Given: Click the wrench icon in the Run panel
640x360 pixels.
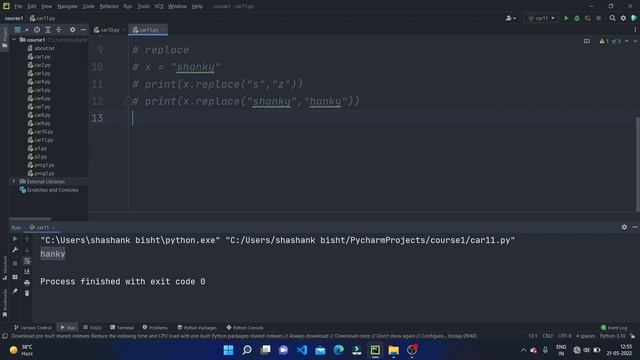Looking at the screenshot, I should (x=15, y=250).
